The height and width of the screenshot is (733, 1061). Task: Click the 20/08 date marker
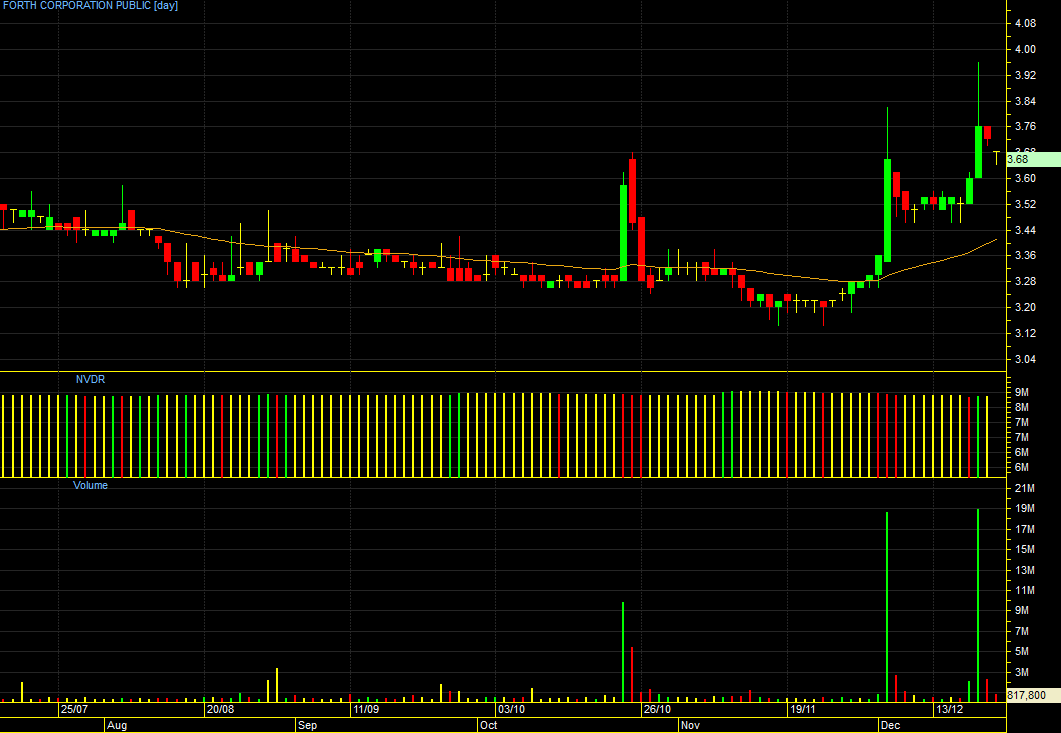coord(220,710)
